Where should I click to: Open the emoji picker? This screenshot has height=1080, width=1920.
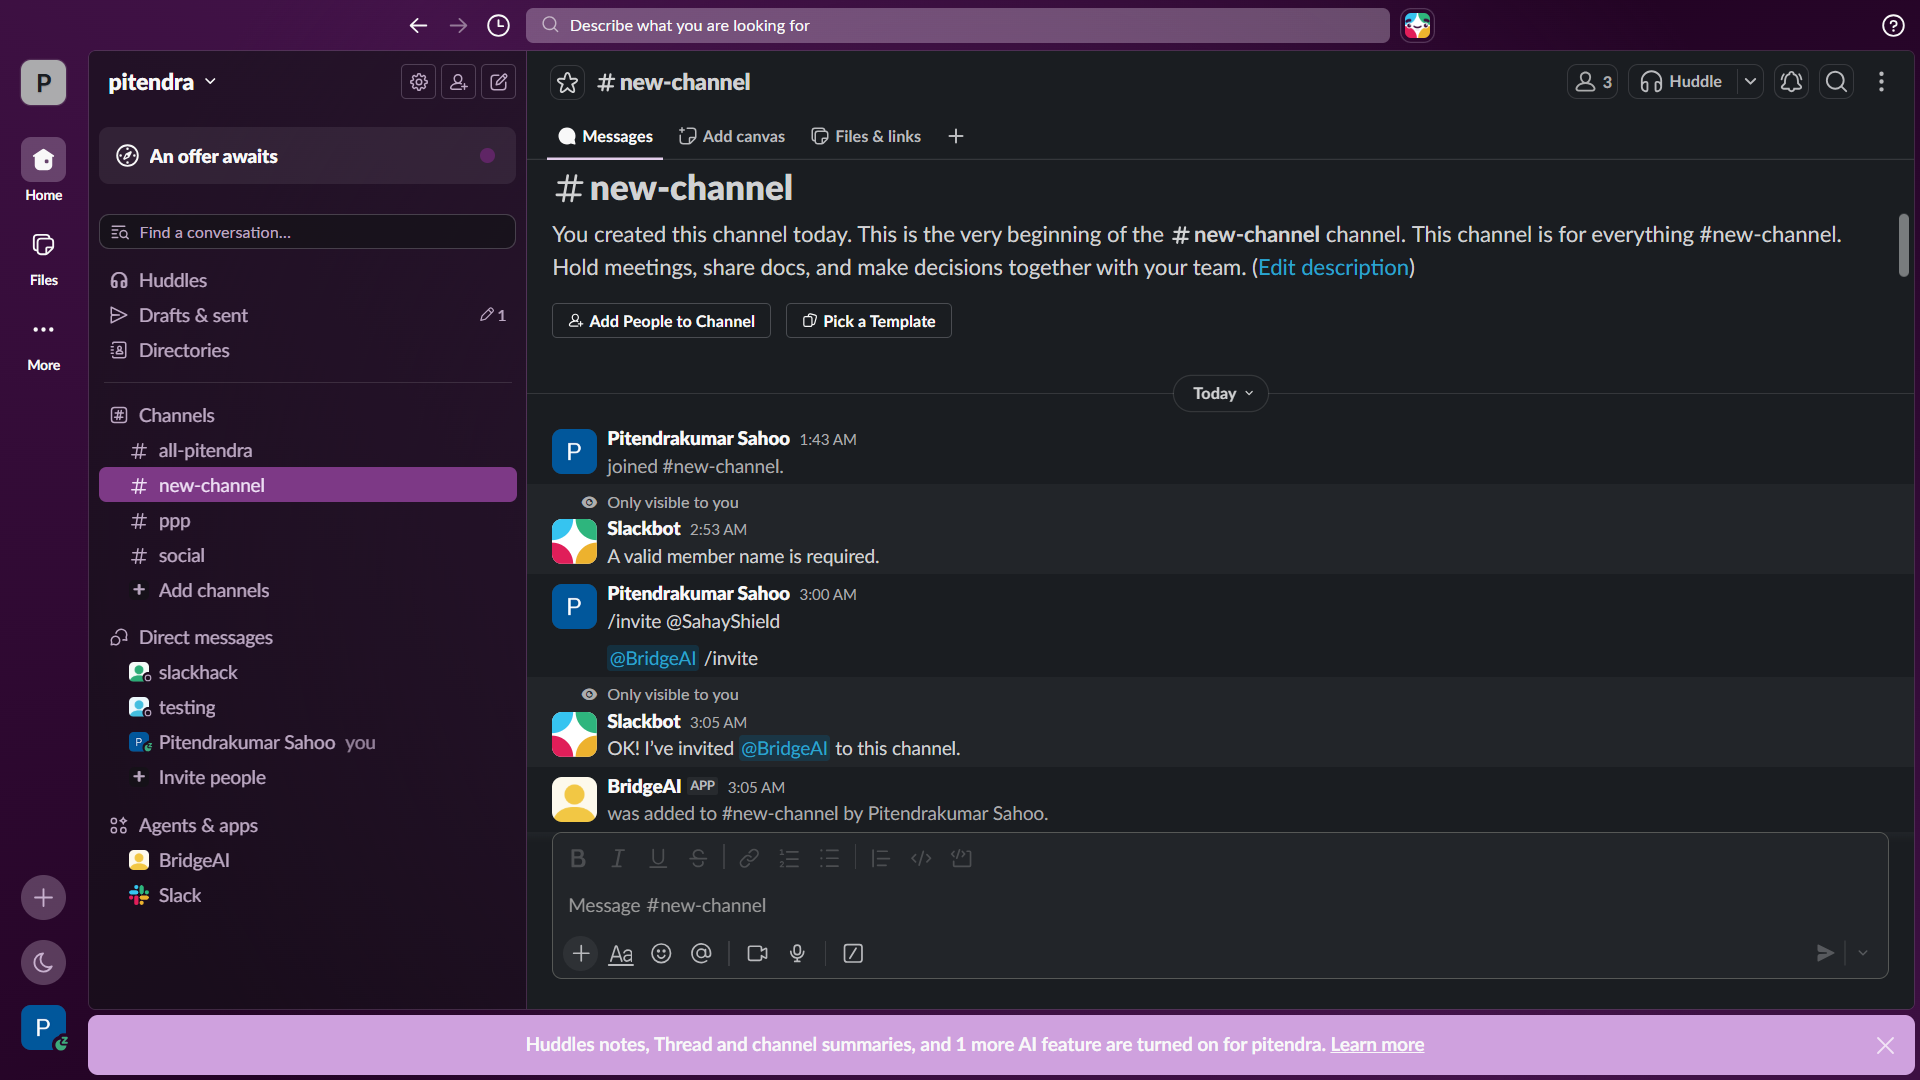coord(661,954)
